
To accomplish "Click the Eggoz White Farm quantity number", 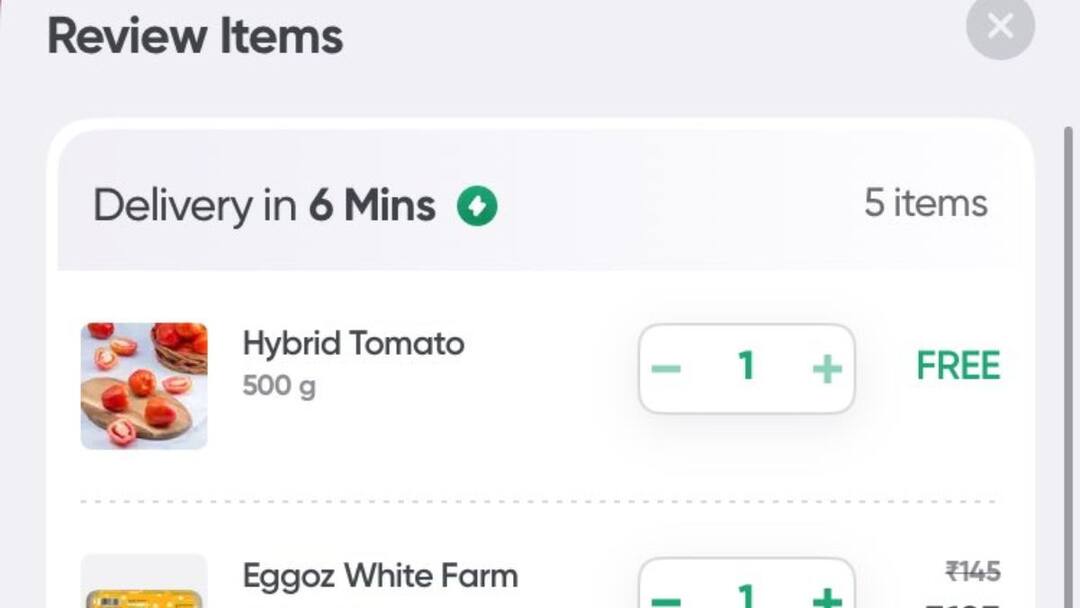I will coord(746,597).
